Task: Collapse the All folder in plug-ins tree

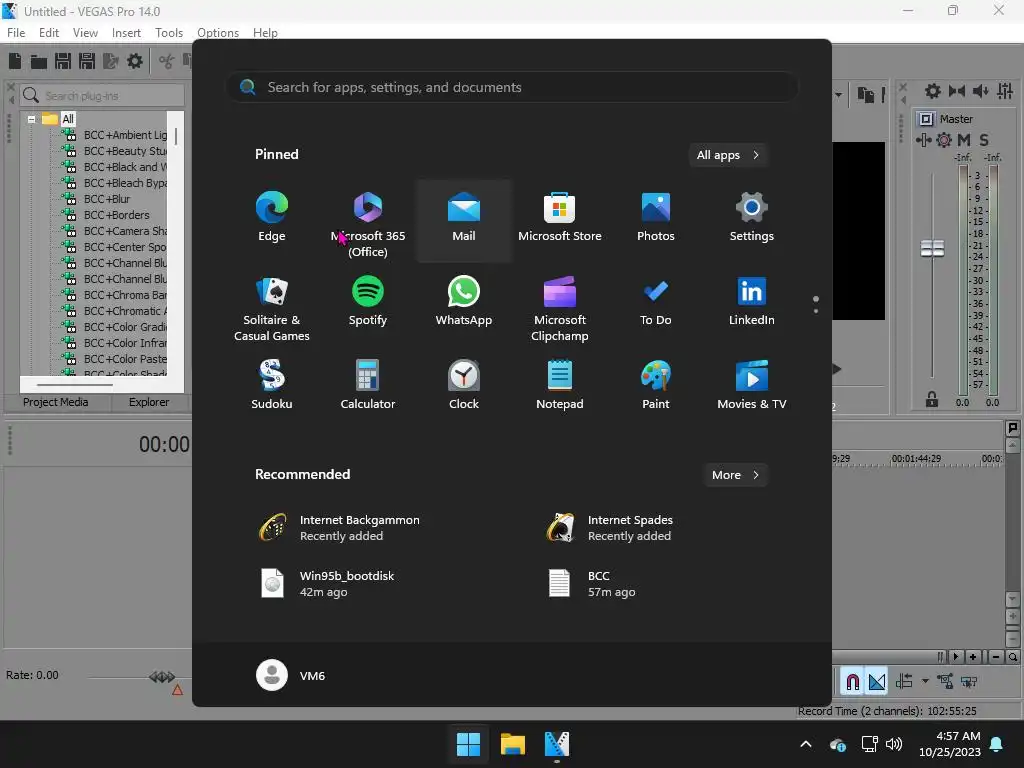Action: point(31,119)
